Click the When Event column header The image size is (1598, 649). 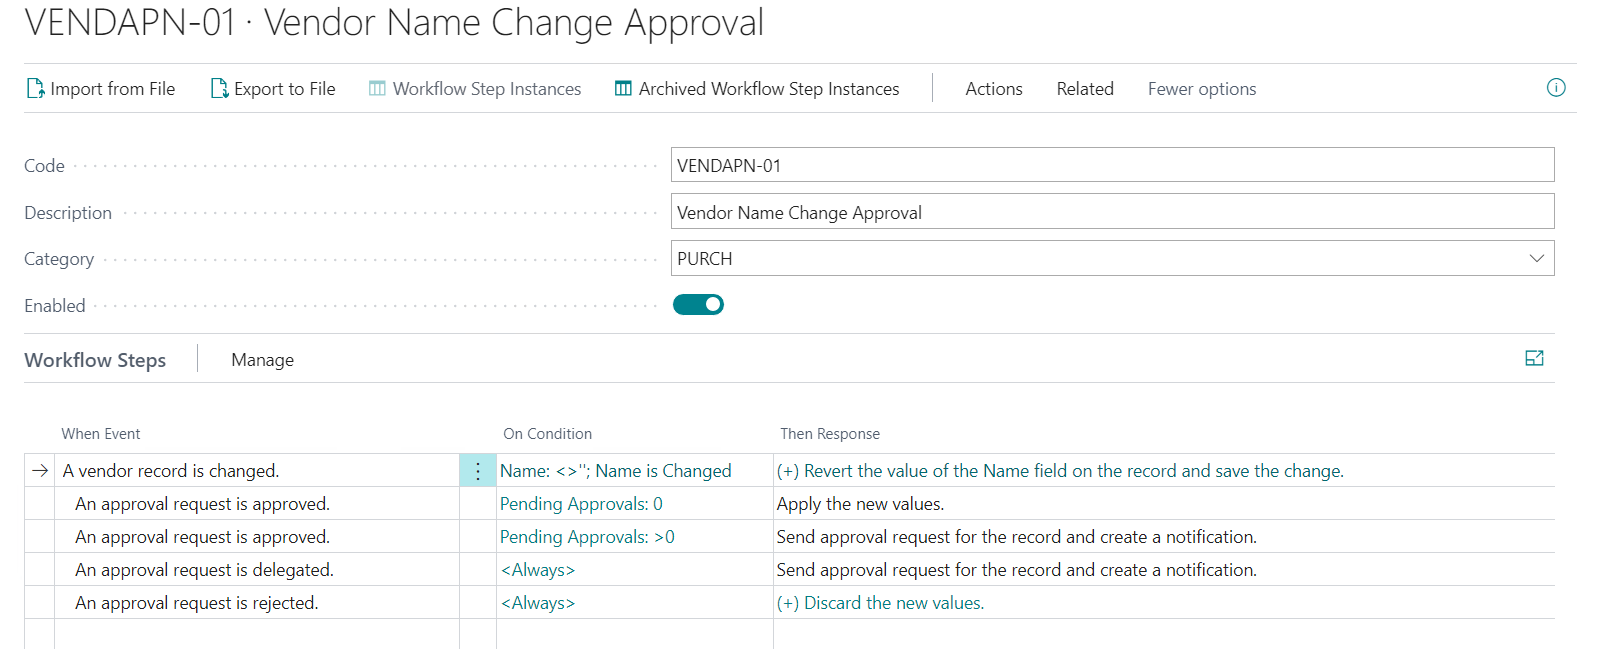101,434
